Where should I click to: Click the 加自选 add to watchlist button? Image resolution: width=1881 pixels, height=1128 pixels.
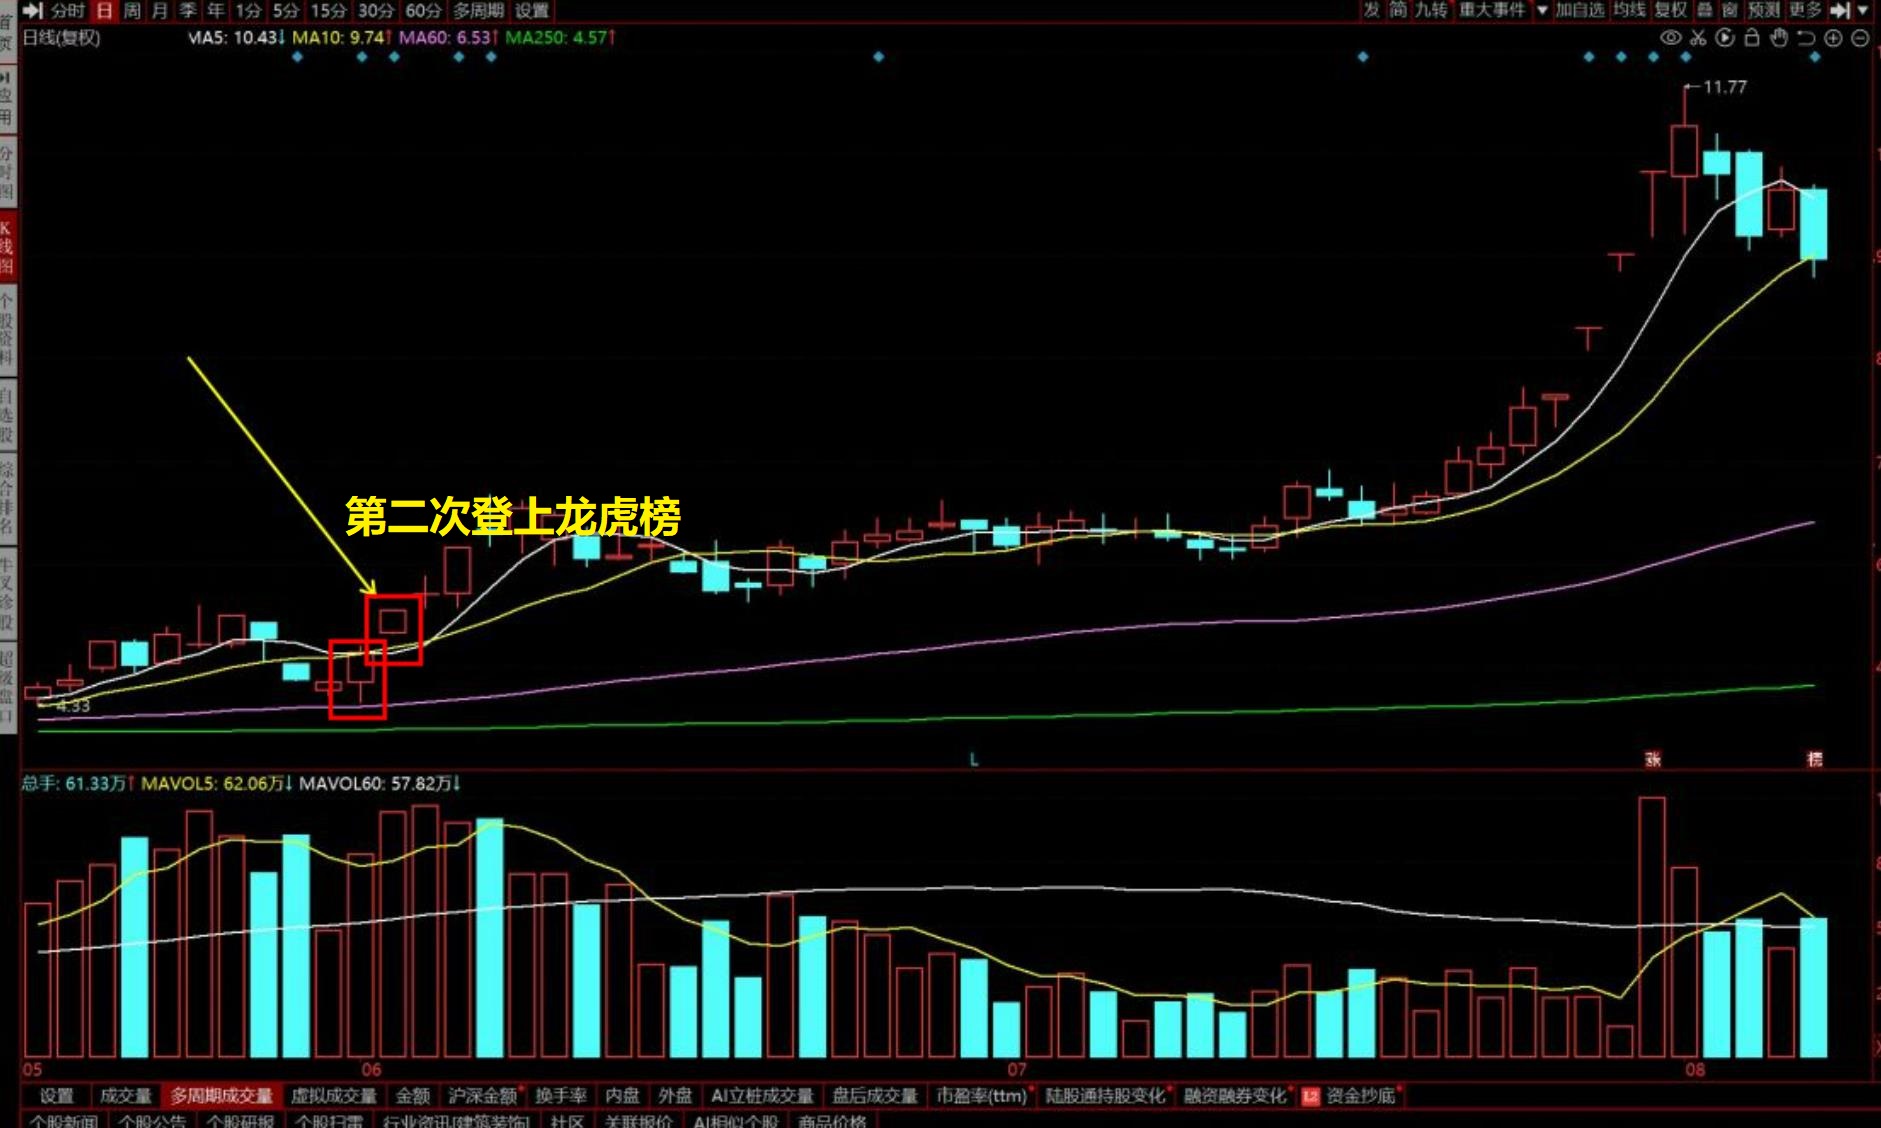pos(1579,10)
